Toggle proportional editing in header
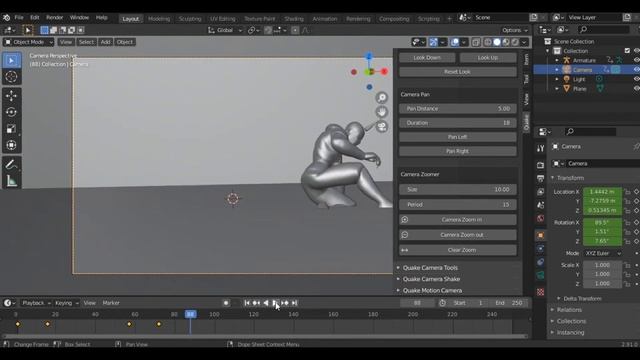 (295, 30)
